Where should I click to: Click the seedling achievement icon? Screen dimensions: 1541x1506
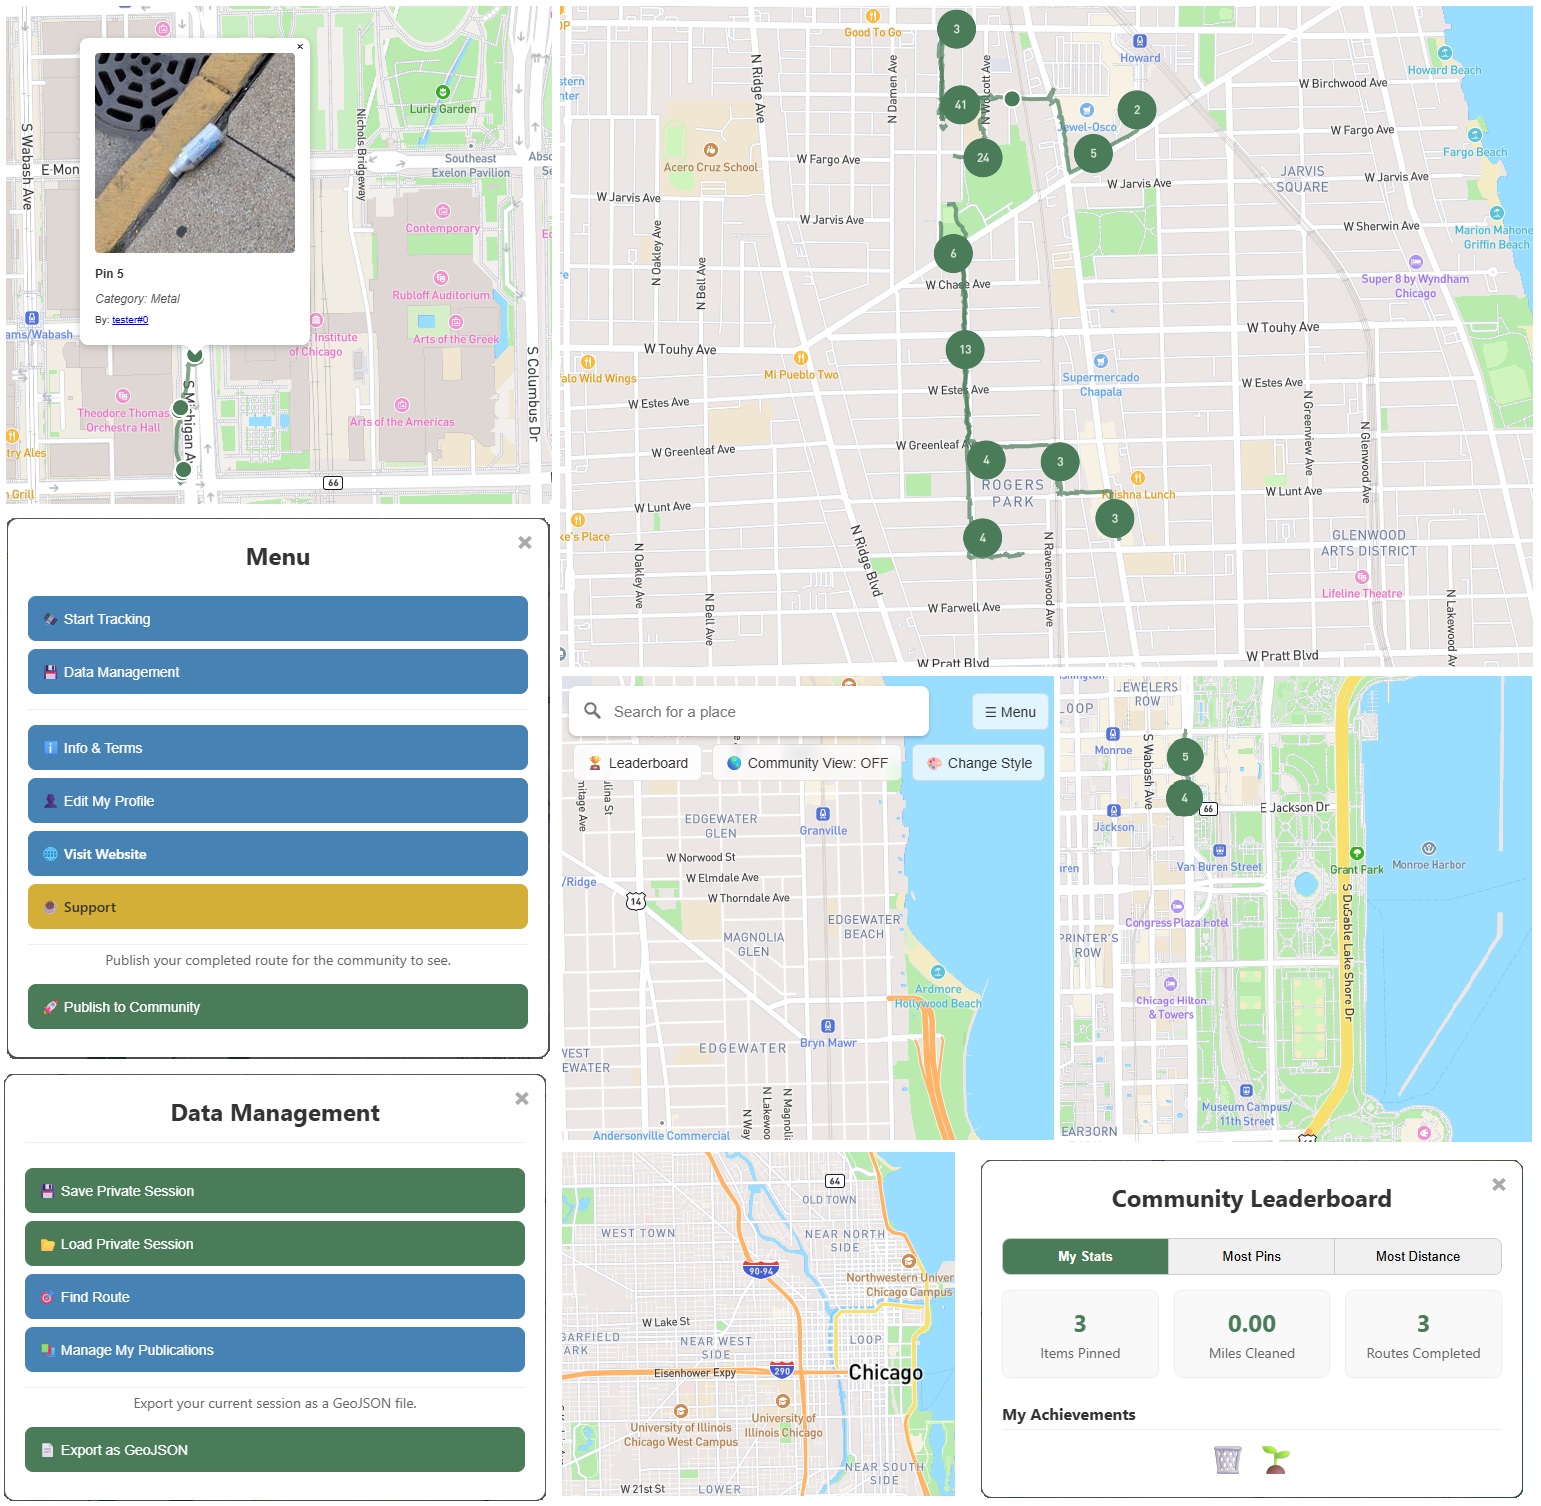[1277, 1459]
